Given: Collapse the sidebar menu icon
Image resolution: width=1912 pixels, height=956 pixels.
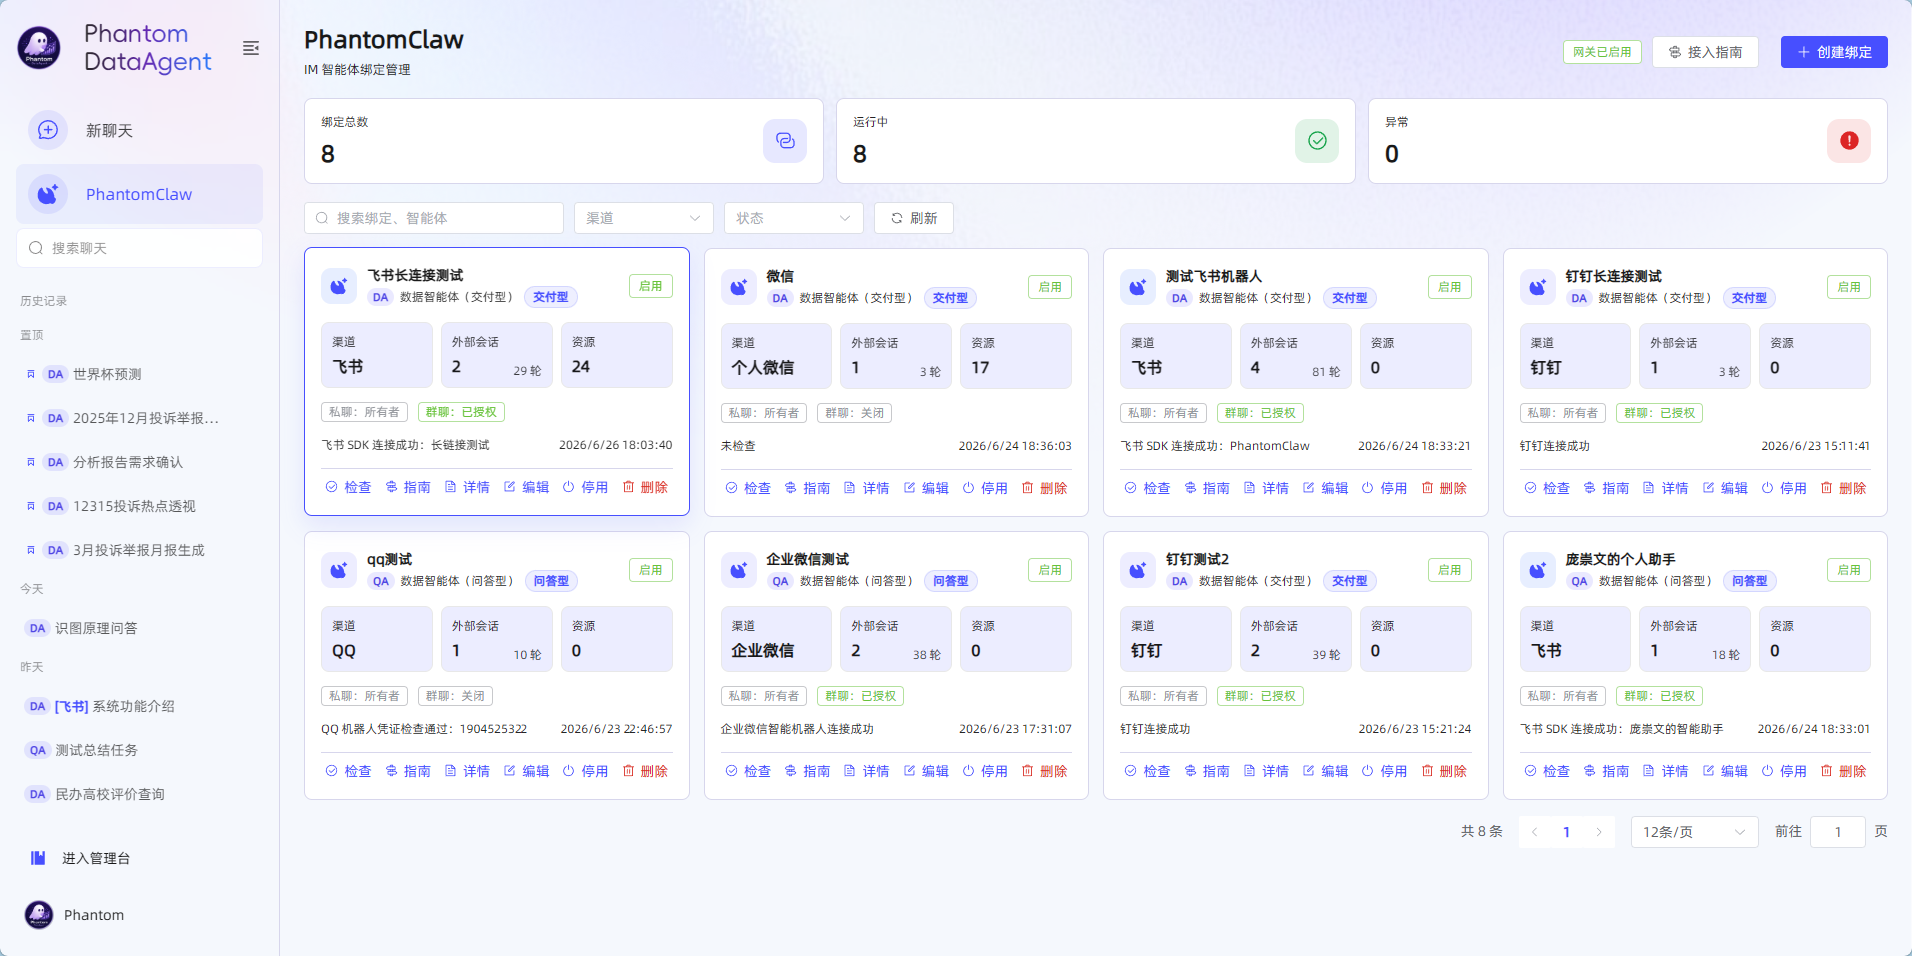Looking at the screenshot, I should [251, 48].
